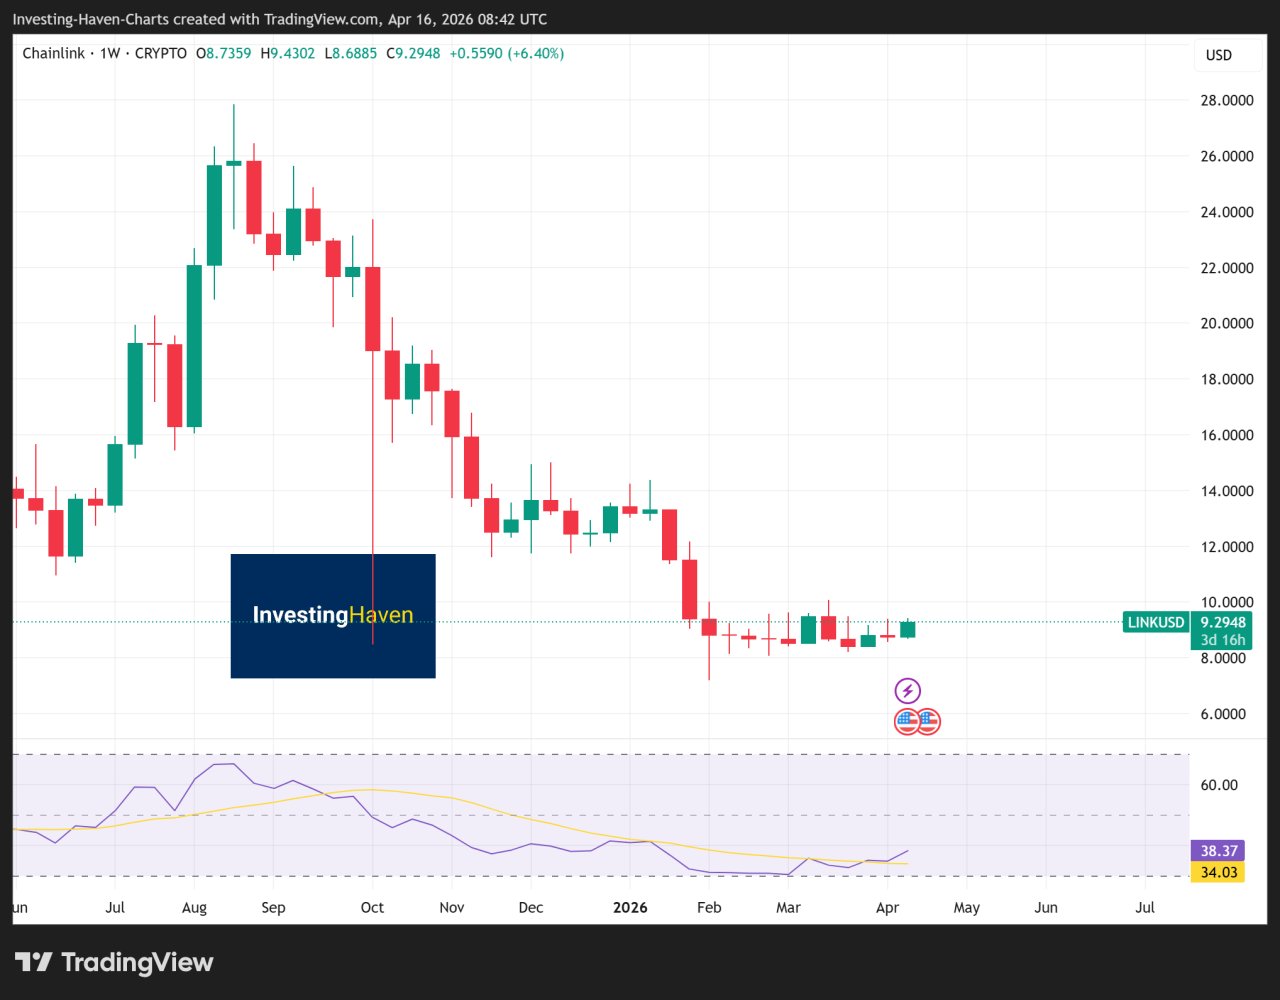Click the Oct label on time axis
This screenshot has height=1000, width=1280.
(372, 908)
